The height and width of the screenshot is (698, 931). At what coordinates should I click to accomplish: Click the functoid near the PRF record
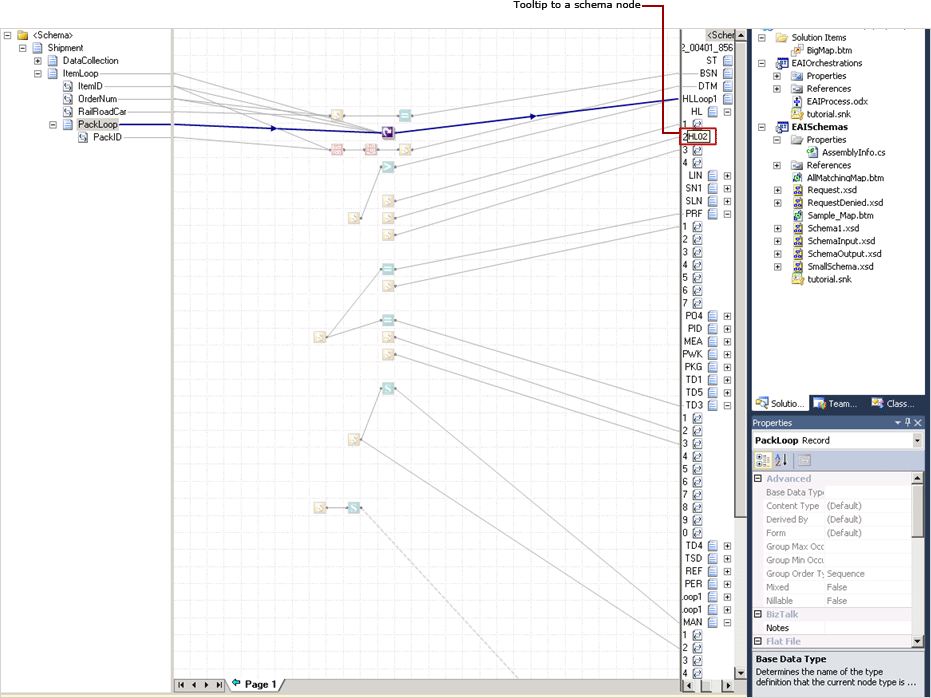pos(354,216)
